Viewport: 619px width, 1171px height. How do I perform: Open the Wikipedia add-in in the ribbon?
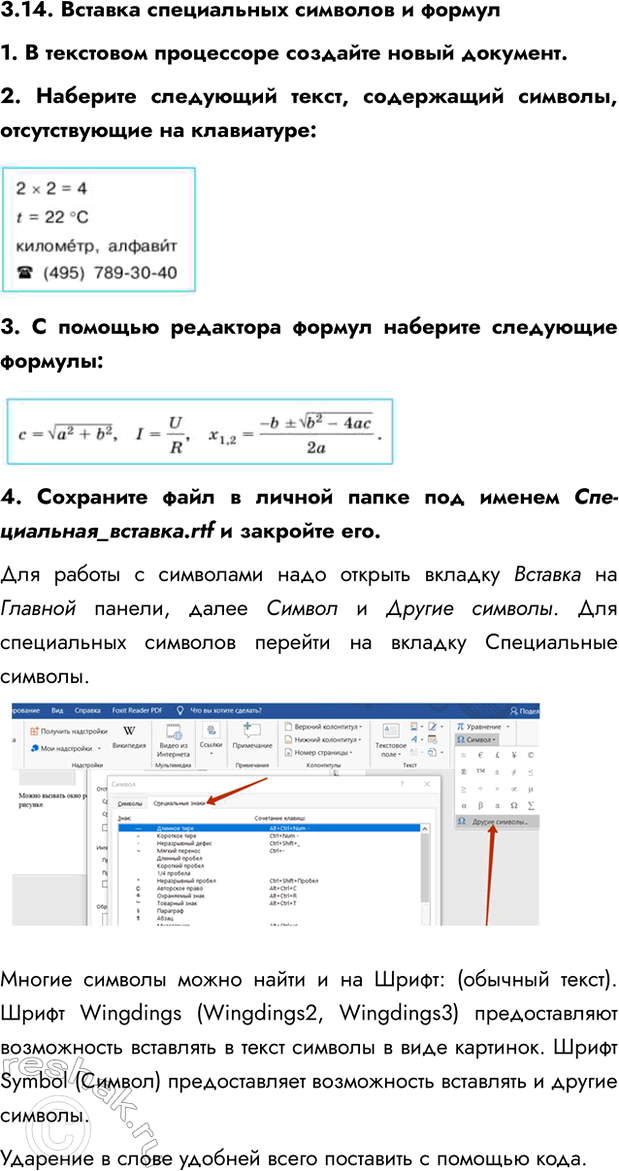(x=128, y=736)
